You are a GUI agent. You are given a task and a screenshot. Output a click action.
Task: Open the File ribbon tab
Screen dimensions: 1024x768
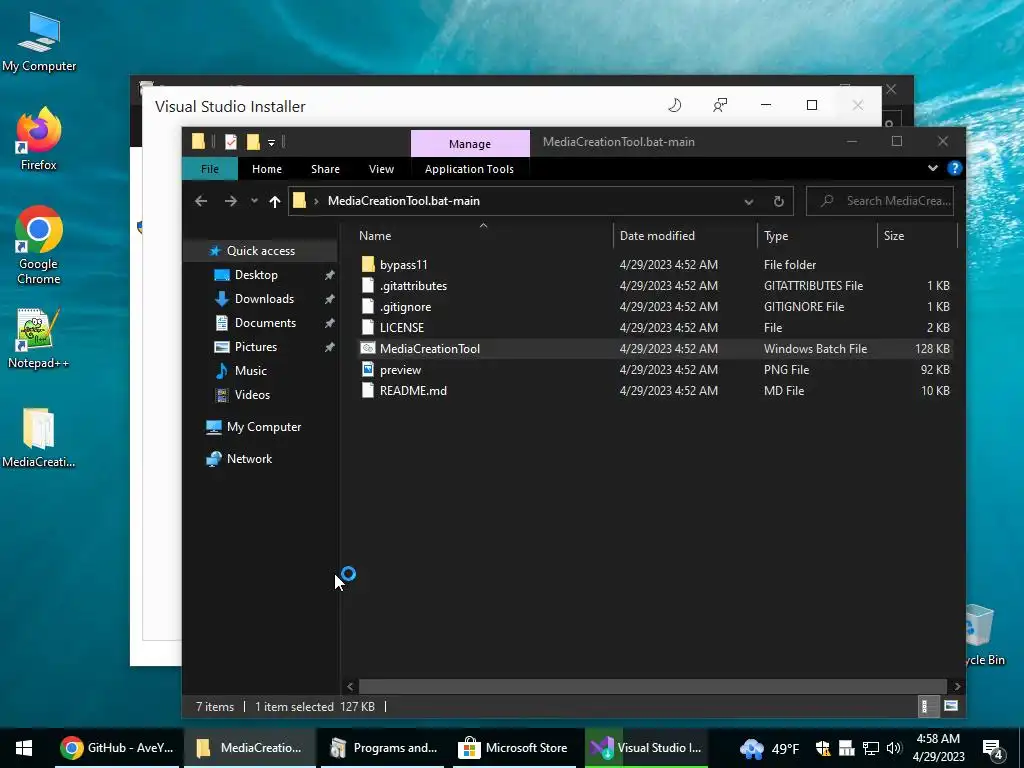(210, 169)
